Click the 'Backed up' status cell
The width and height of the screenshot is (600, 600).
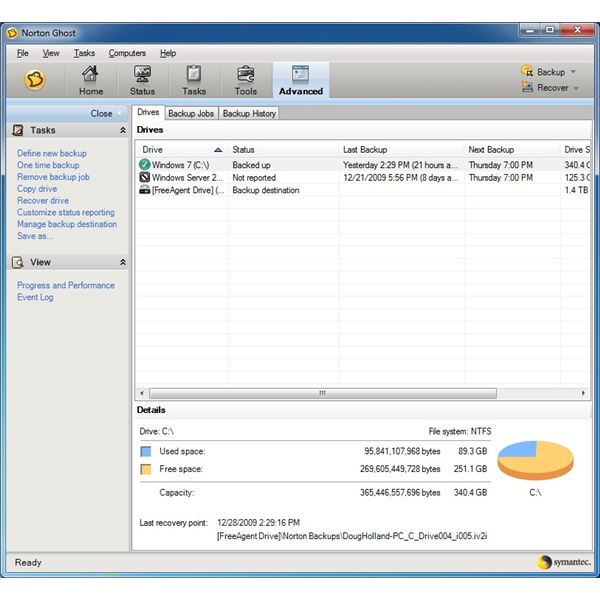click(x=251, y=165)
